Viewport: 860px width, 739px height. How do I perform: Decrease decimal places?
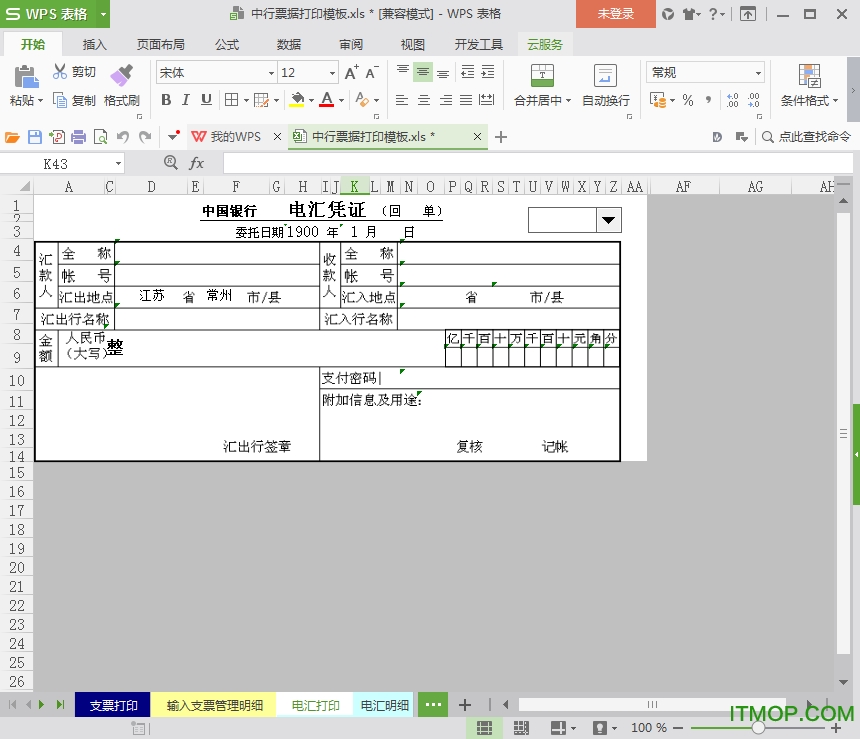tap(754, 100)
